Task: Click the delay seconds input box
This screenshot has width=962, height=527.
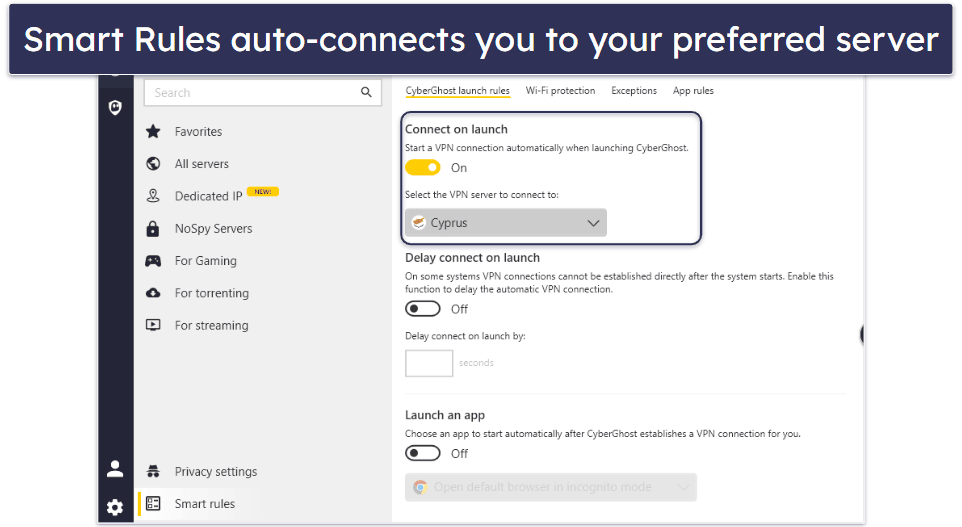Action: coord(429,363)
